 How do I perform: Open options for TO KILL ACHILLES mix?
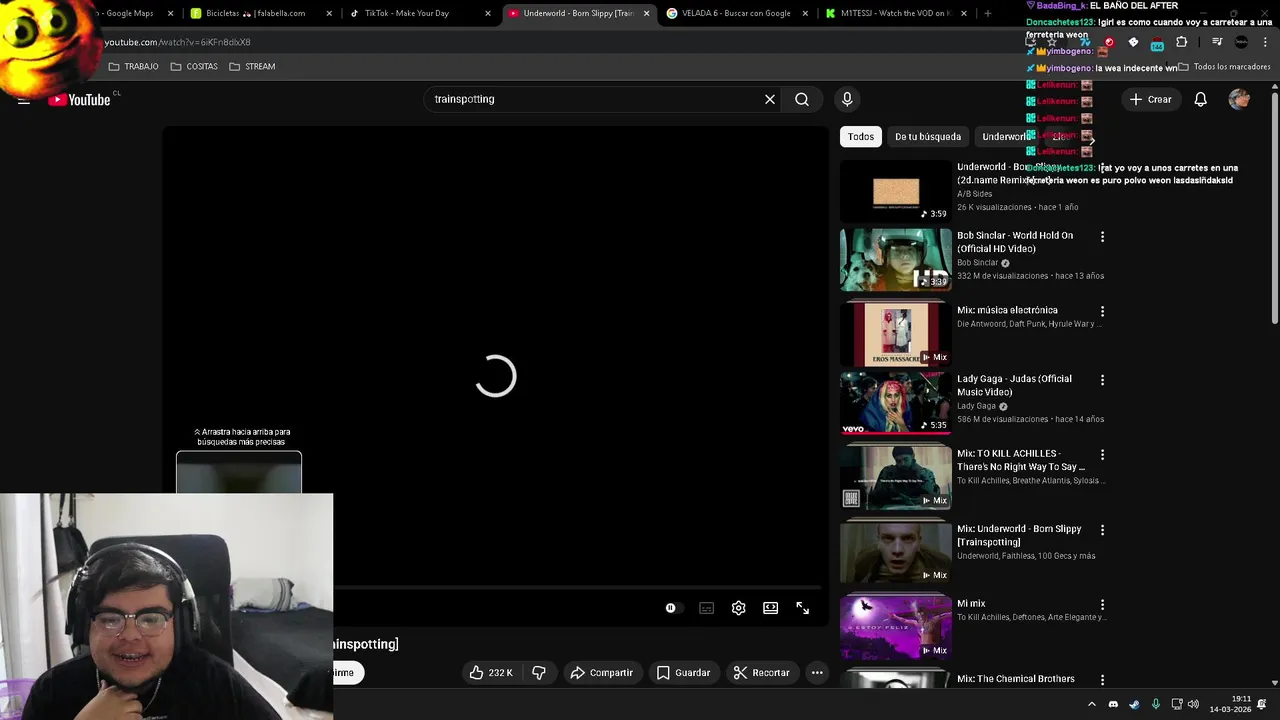click(x=1102, y=455)
